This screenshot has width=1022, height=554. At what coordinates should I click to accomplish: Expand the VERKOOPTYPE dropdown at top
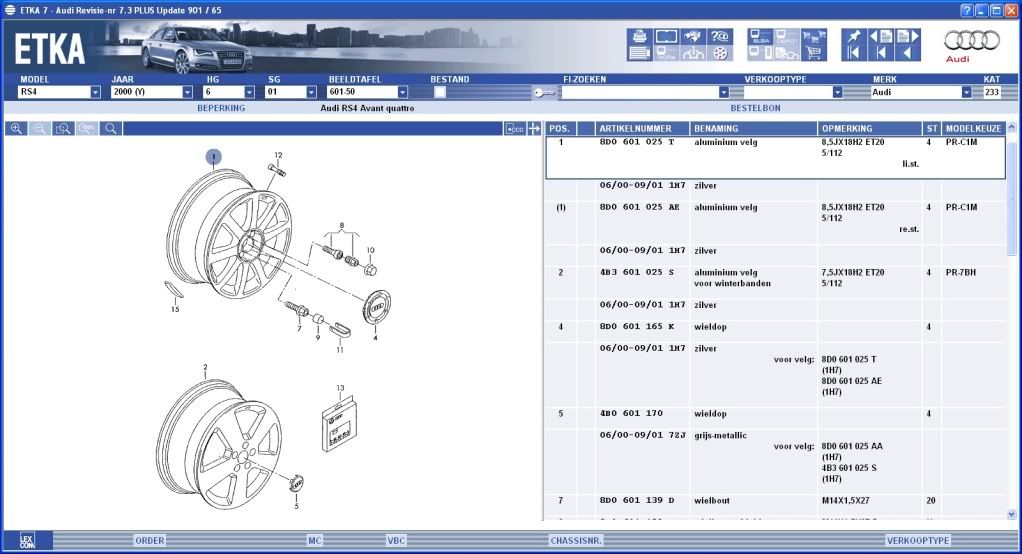tap(837, 92)
